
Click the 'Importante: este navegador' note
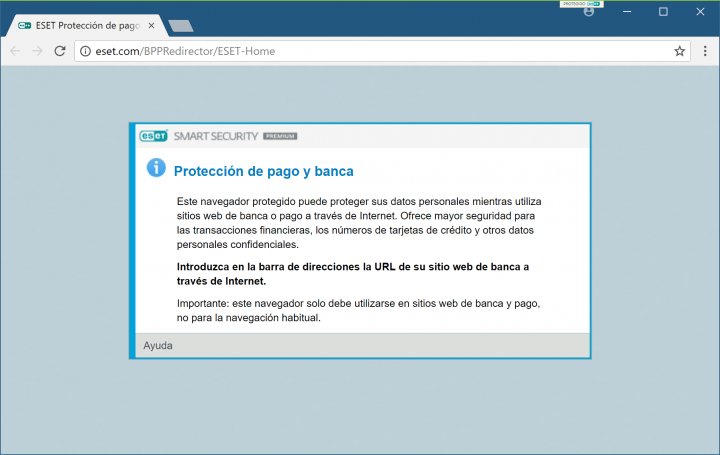click(358, 311)
